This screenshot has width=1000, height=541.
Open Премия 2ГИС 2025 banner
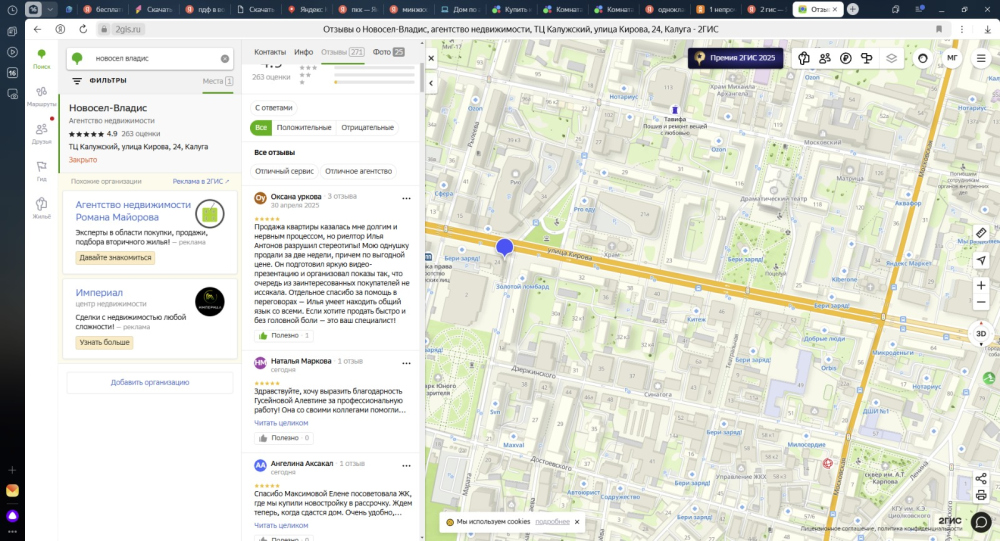coord(735,58)
